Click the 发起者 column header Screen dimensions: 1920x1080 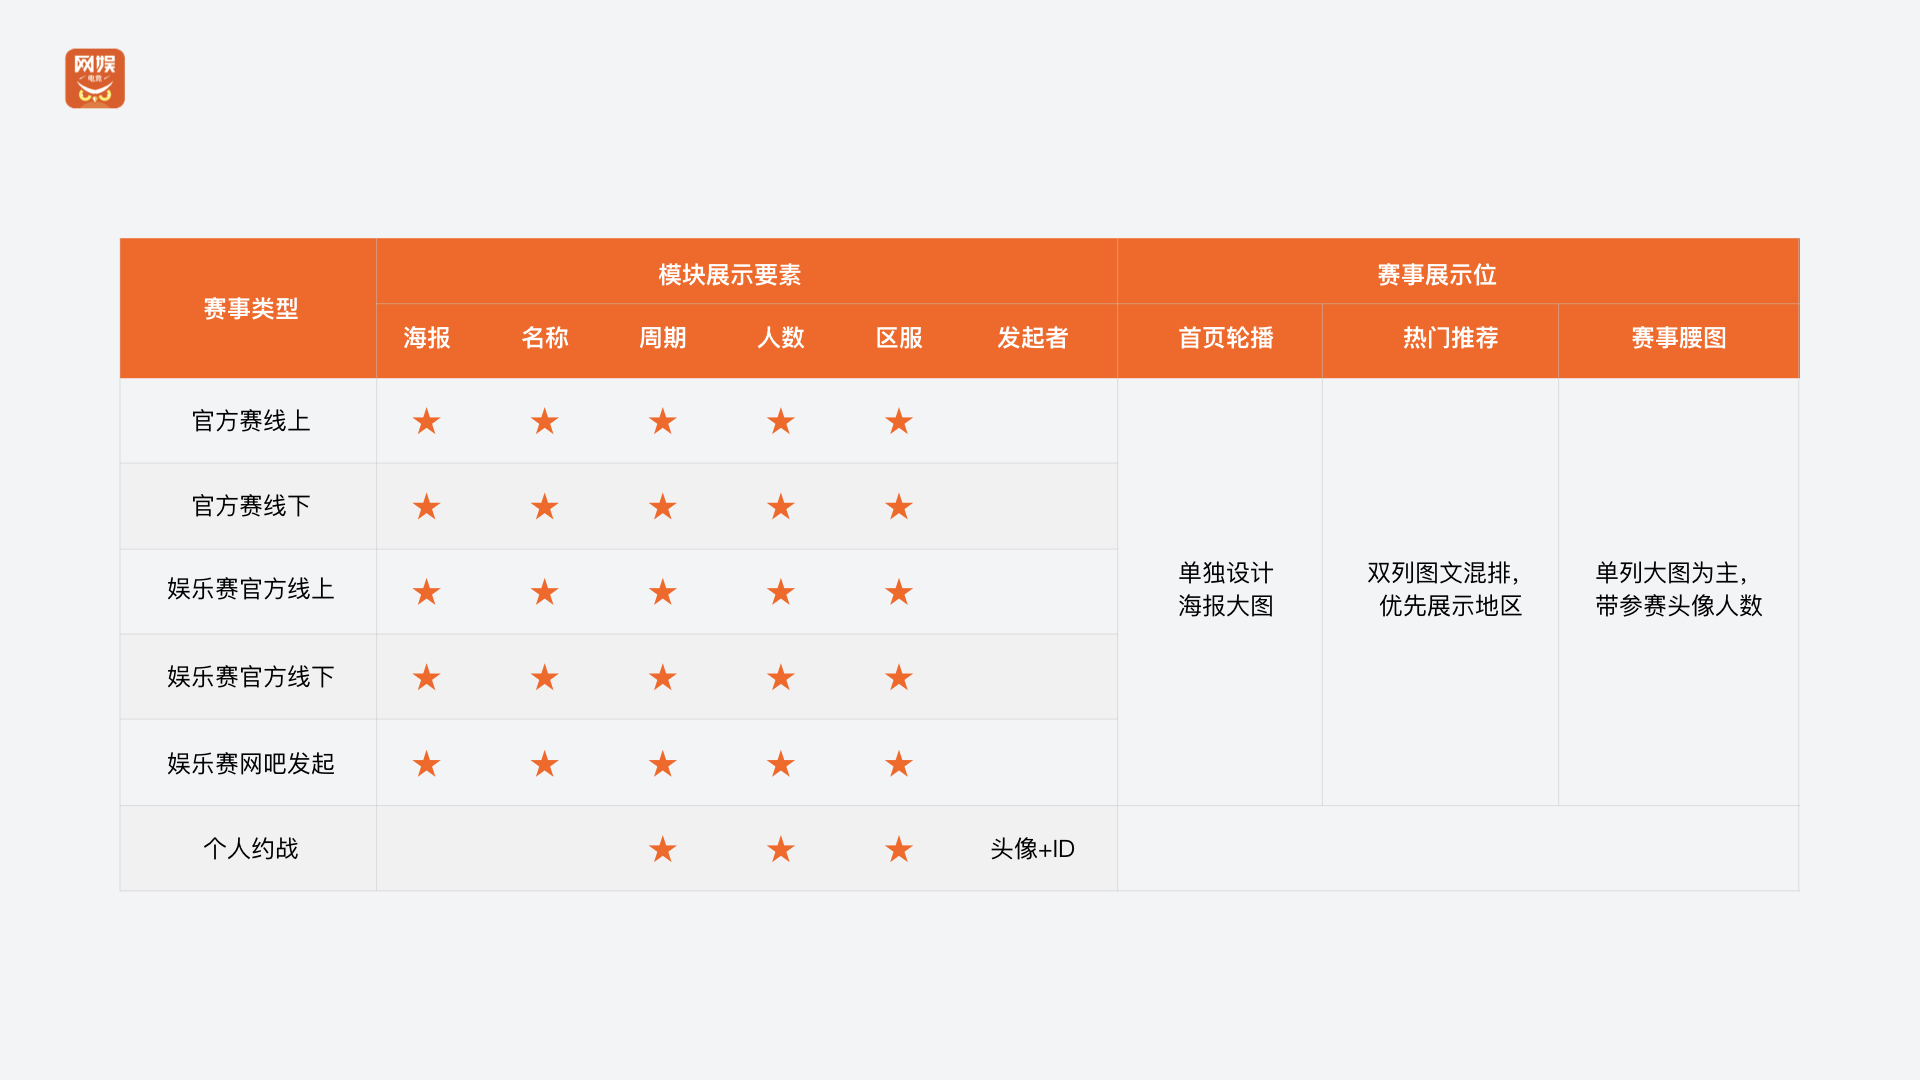1033,338
